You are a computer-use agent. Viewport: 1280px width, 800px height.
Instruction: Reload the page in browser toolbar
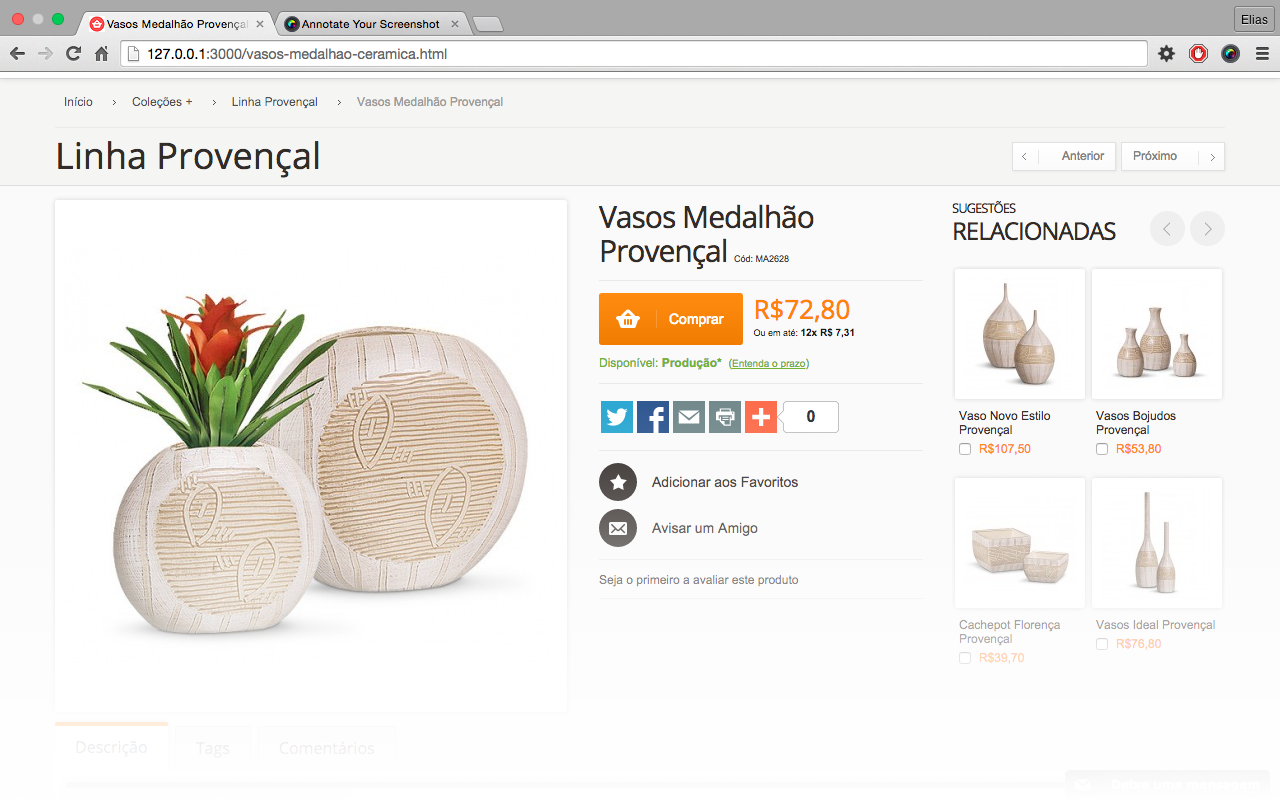73,54
